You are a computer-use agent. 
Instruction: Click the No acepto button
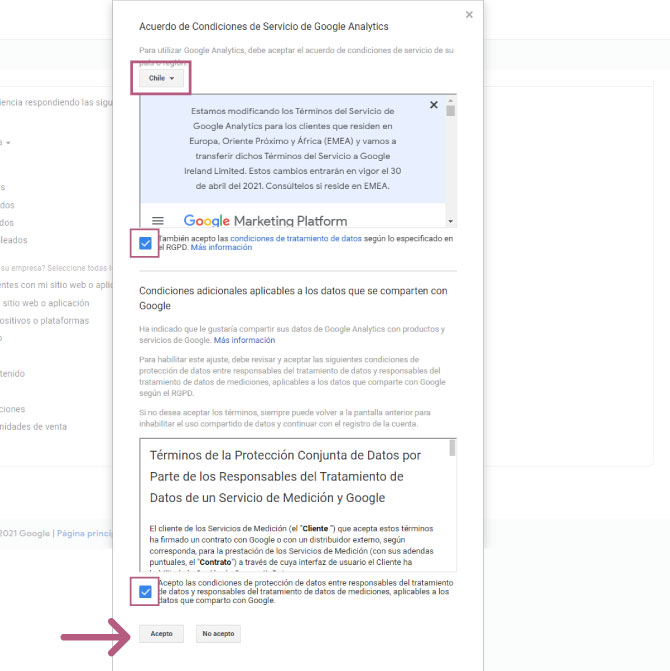(x=218, y=634)
